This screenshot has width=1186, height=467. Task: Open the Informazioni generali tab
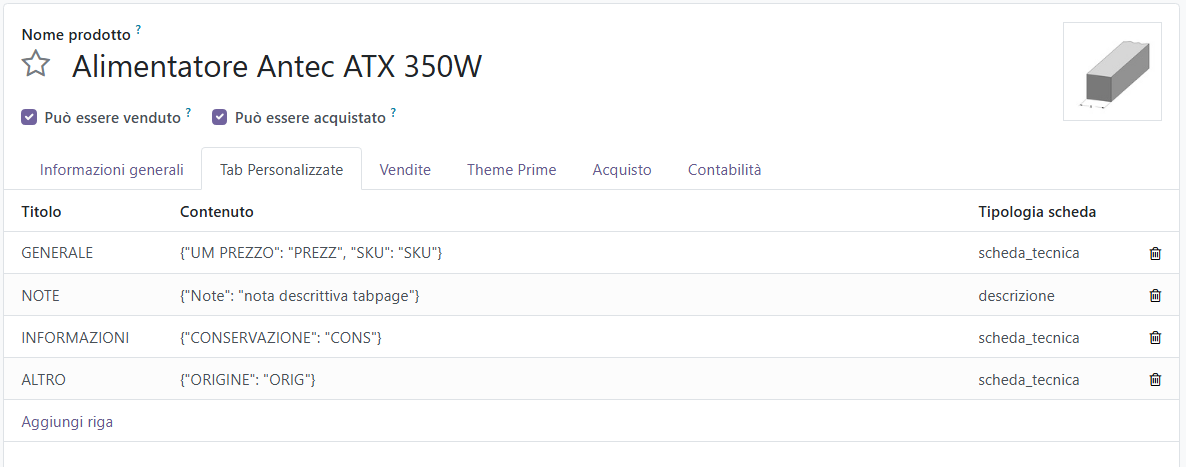click(x=111, y=170)
